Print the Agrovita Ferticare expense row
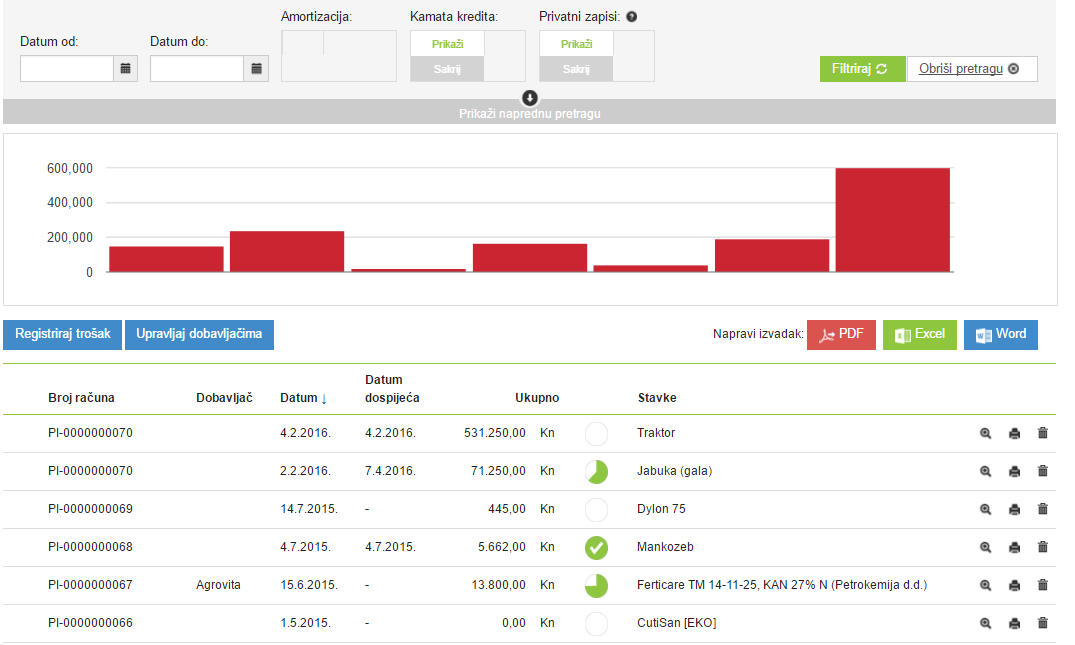The image size is (1075, 645). pos(1014,585)
